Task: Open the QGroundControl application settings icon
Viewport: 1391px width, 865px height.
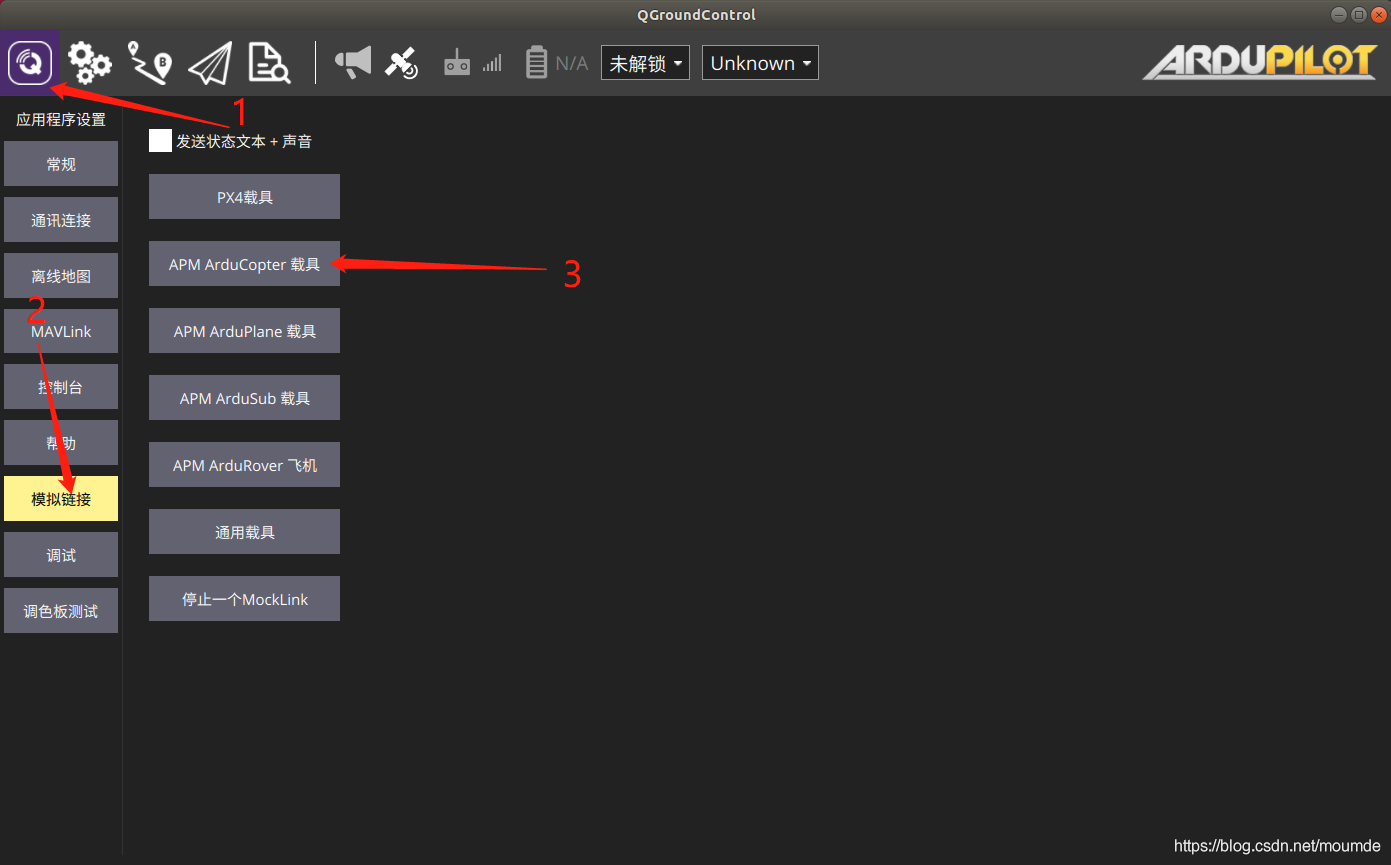Action: [x=30, y=63]
